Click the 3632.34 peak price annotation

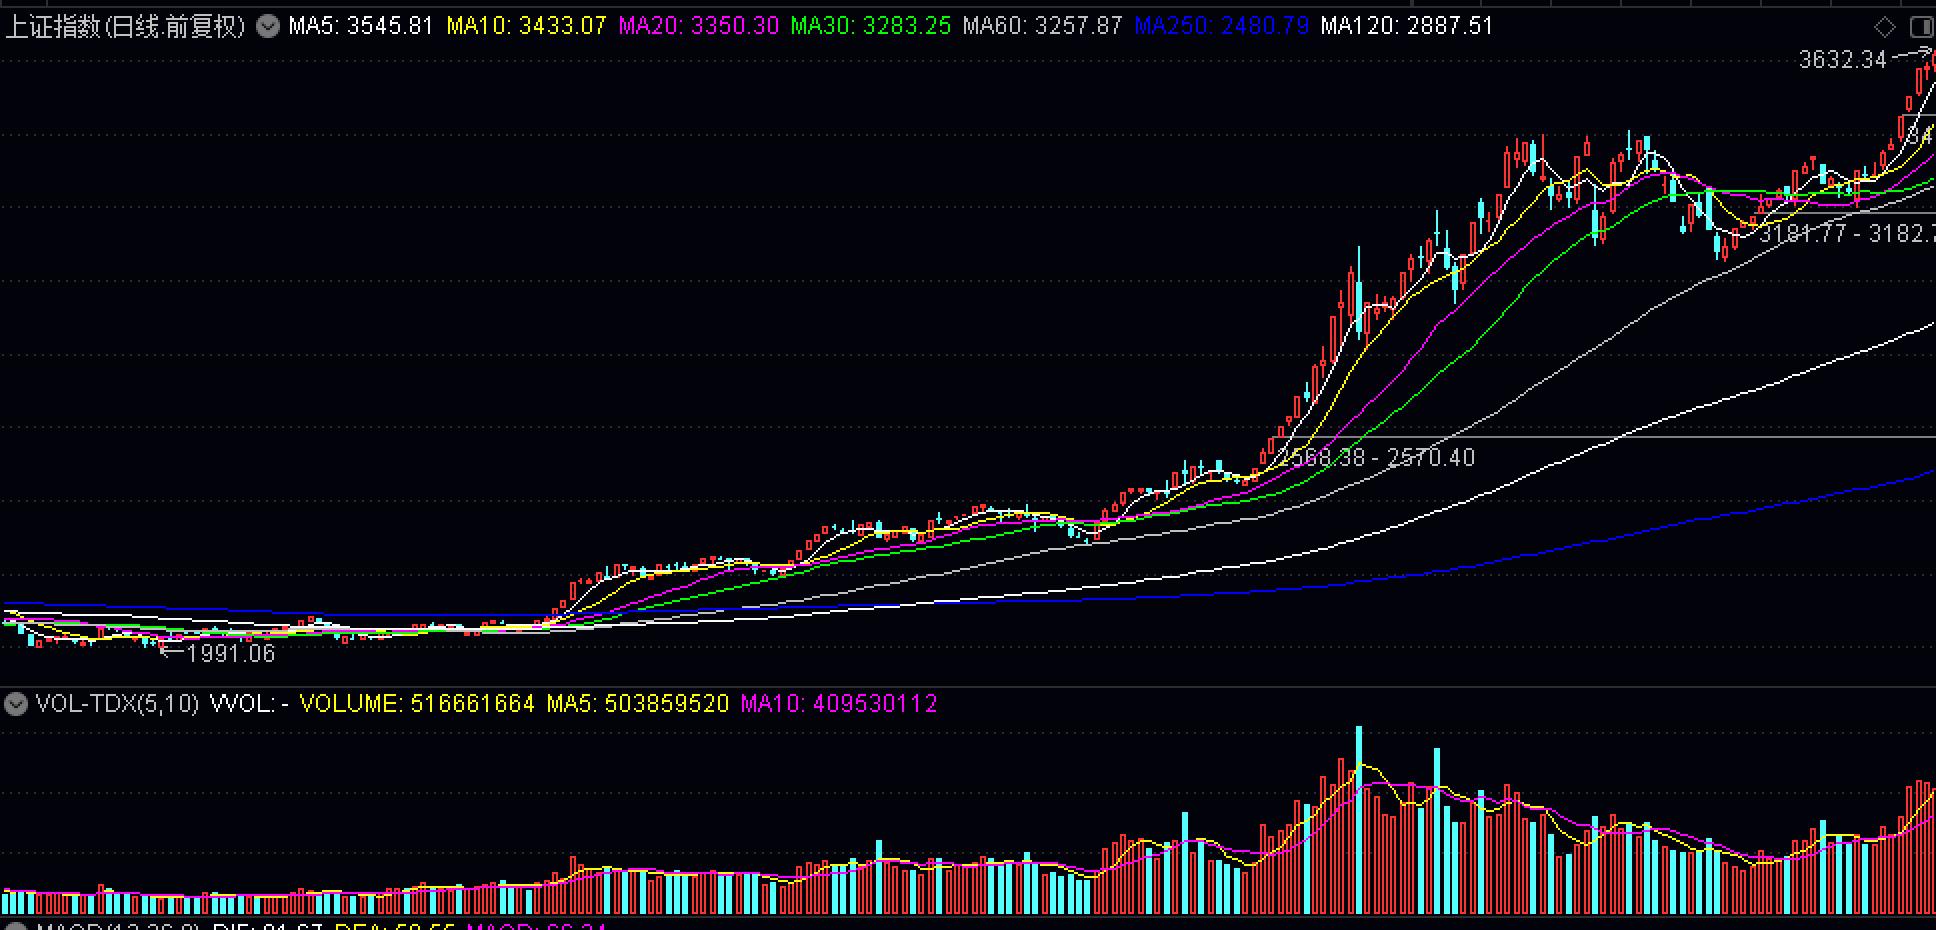point(1842,60)
